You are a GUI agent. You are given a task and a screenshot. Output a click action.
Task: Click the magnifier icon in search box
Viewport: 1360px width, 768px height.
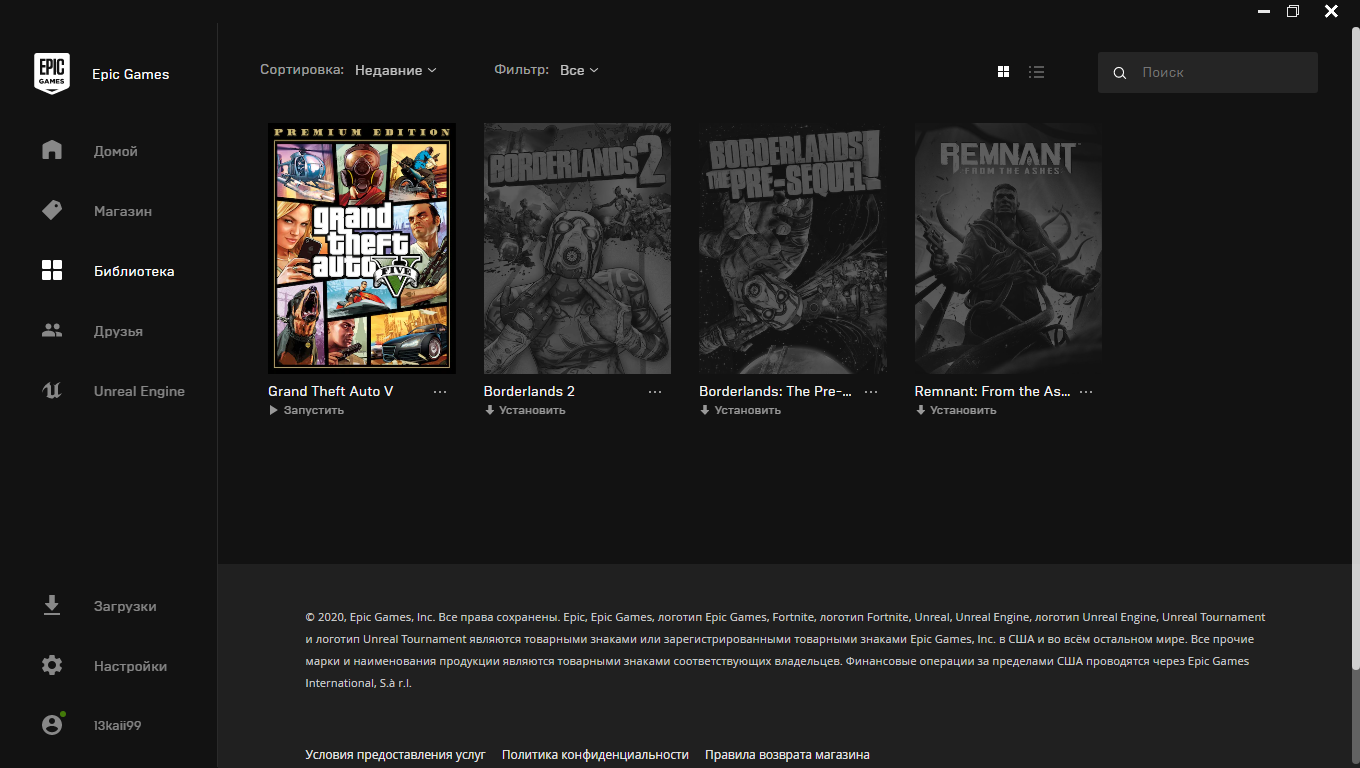(1120, 73)
